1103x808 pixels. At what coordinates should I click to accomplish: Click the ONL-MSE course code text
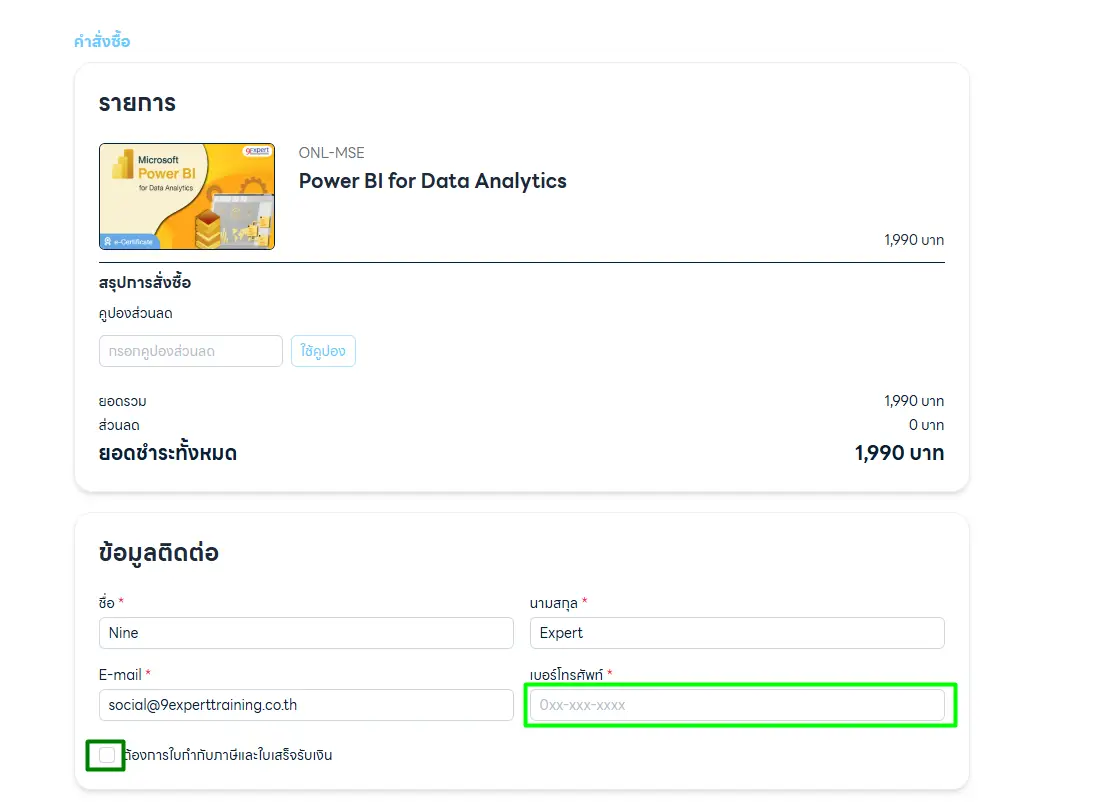point(331,153)
